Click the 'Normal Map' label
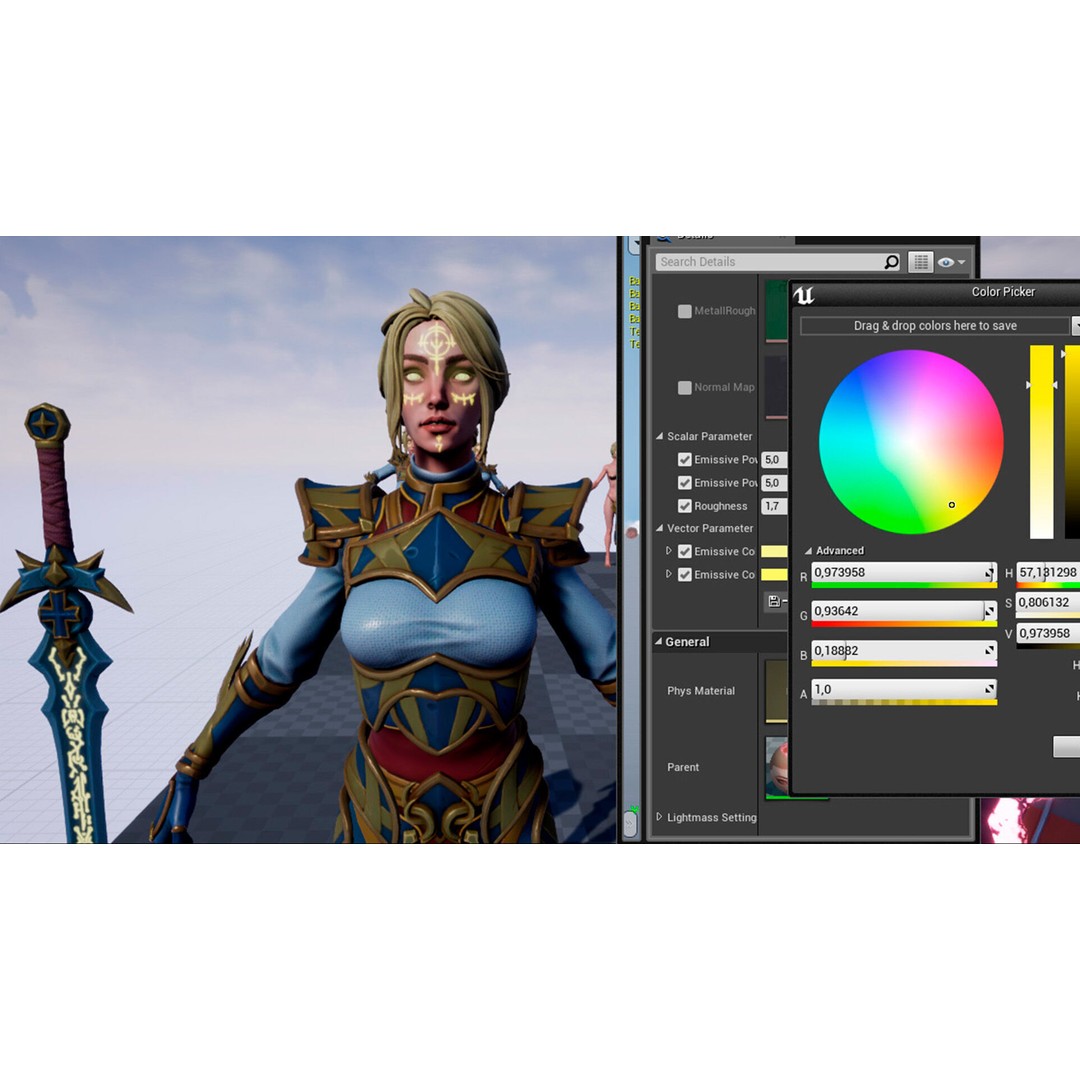 tap(724, 388)
